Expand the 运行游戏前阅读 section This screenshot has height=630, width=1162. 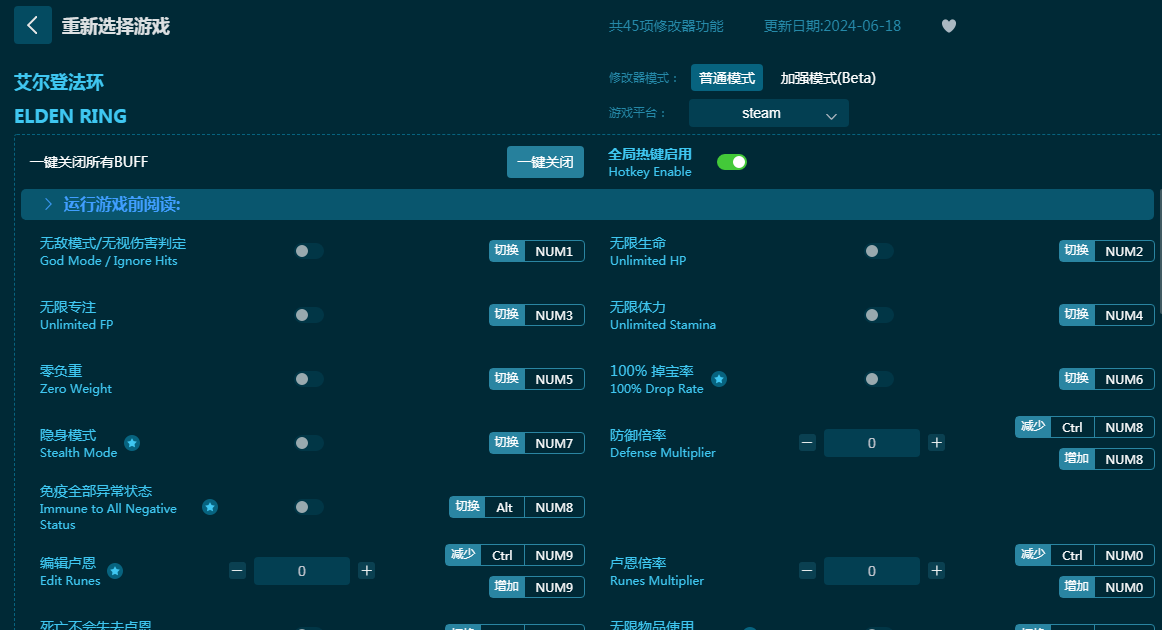(x=587, y=205)
